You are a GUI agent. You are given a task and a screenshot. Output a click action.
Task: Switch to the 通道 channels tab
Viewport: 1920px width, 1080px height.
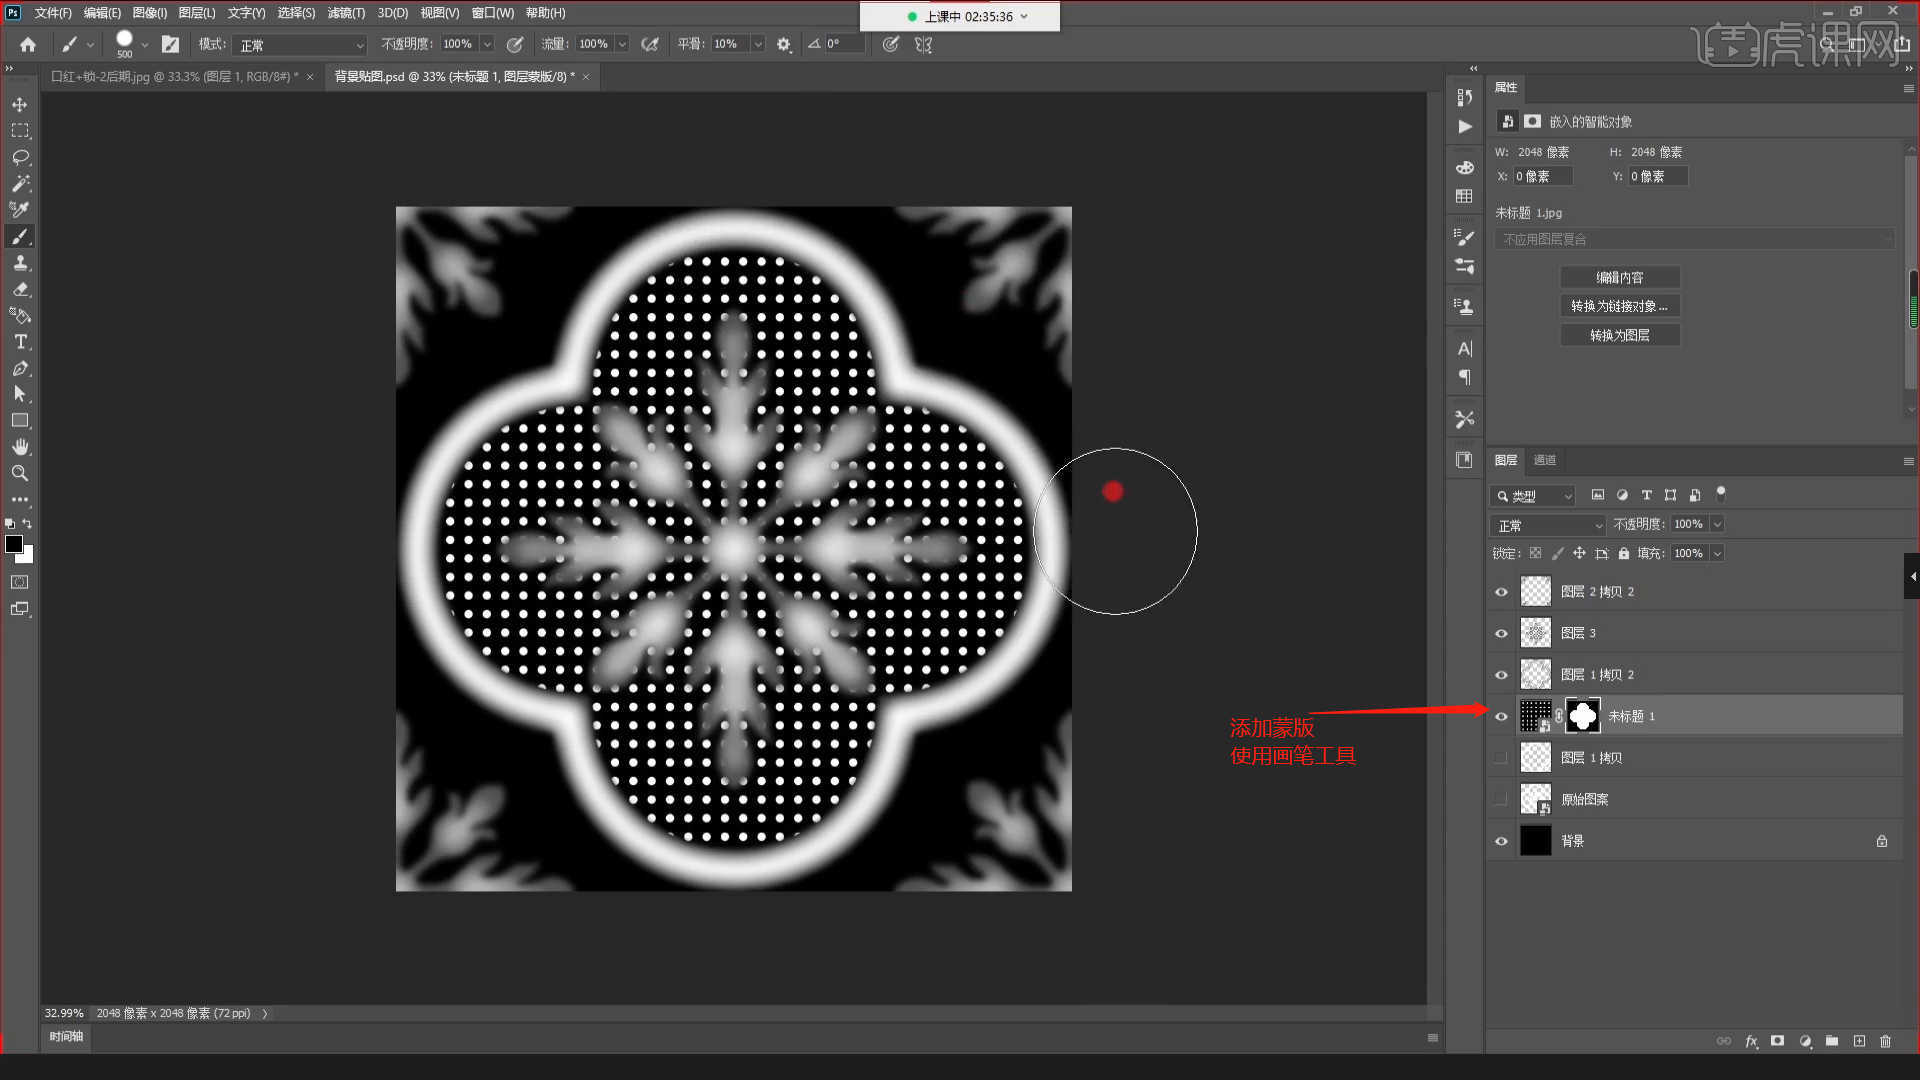tap(1545, 460)
